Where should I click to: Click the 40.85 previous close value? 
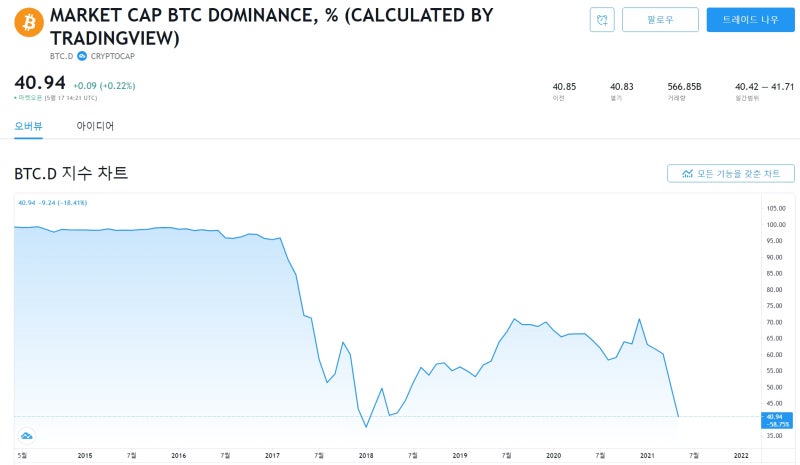[564, 87]
